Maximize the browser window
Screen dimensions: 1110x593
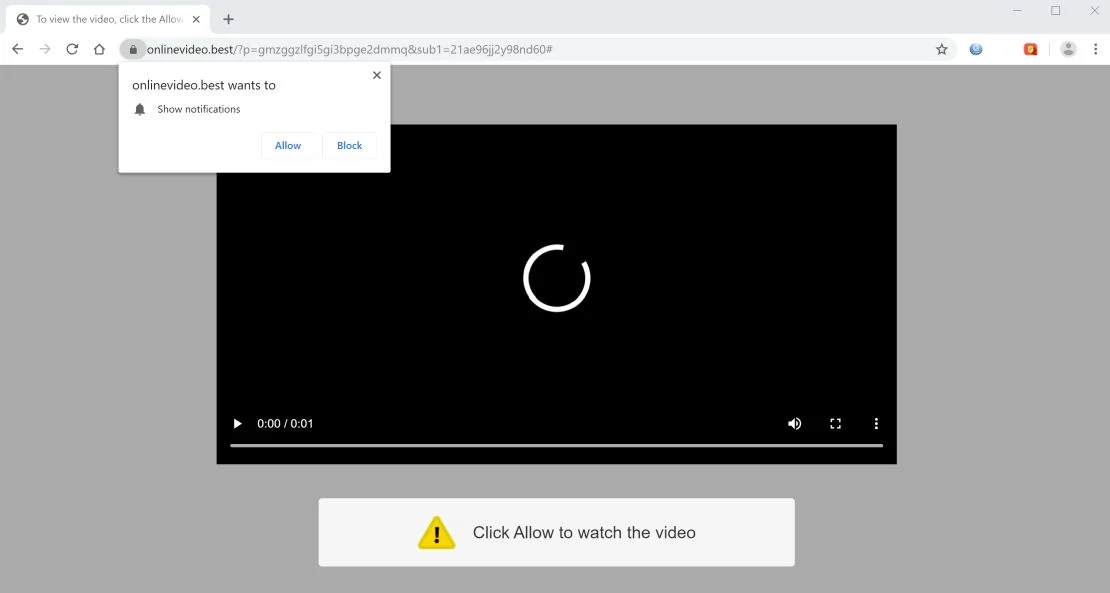(x=1055, y=11)
